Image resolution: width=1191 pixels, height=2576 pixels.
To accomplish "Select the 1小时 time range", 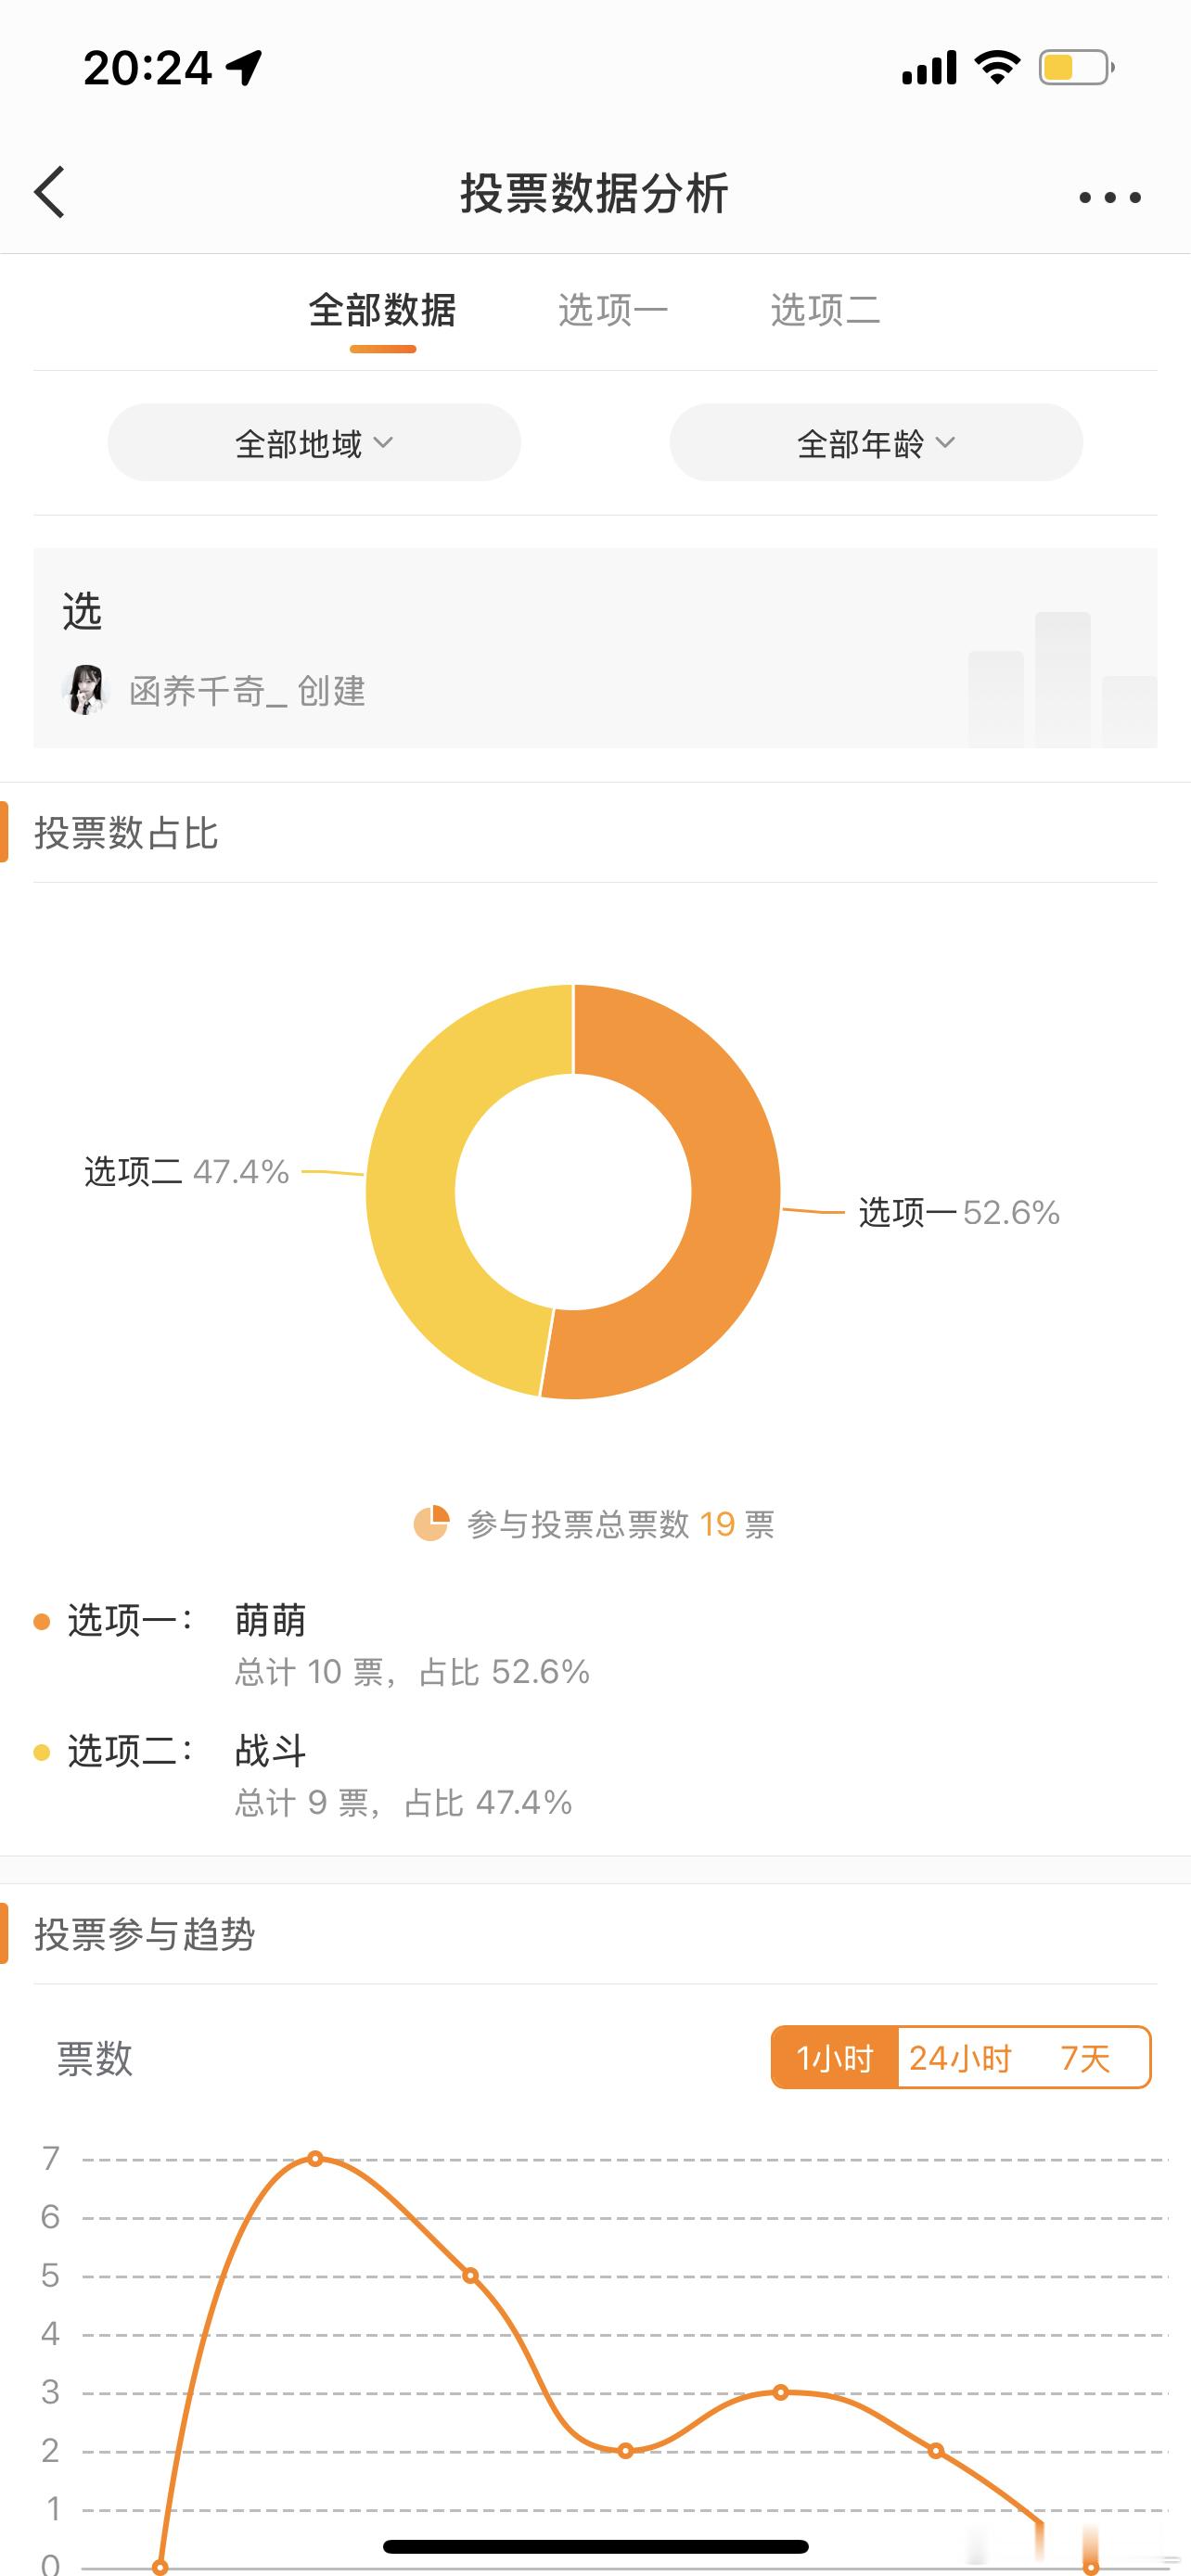I will (x=836, y=2058).
